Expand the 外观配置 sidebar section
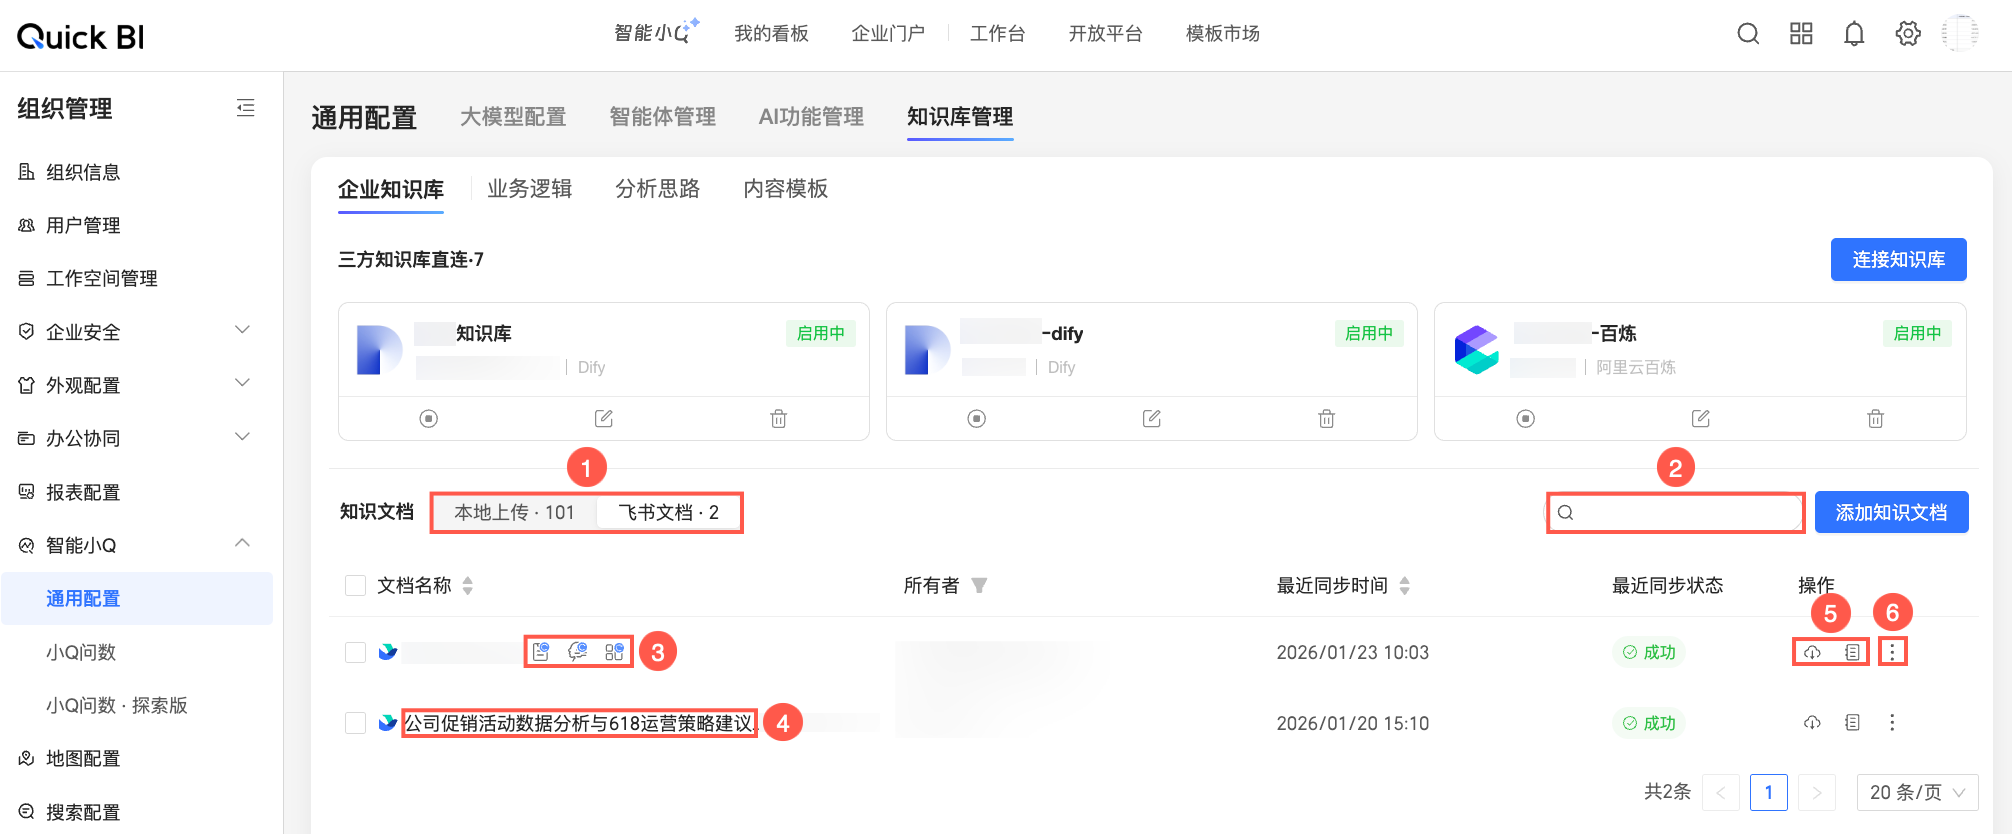 click(242, 383)
